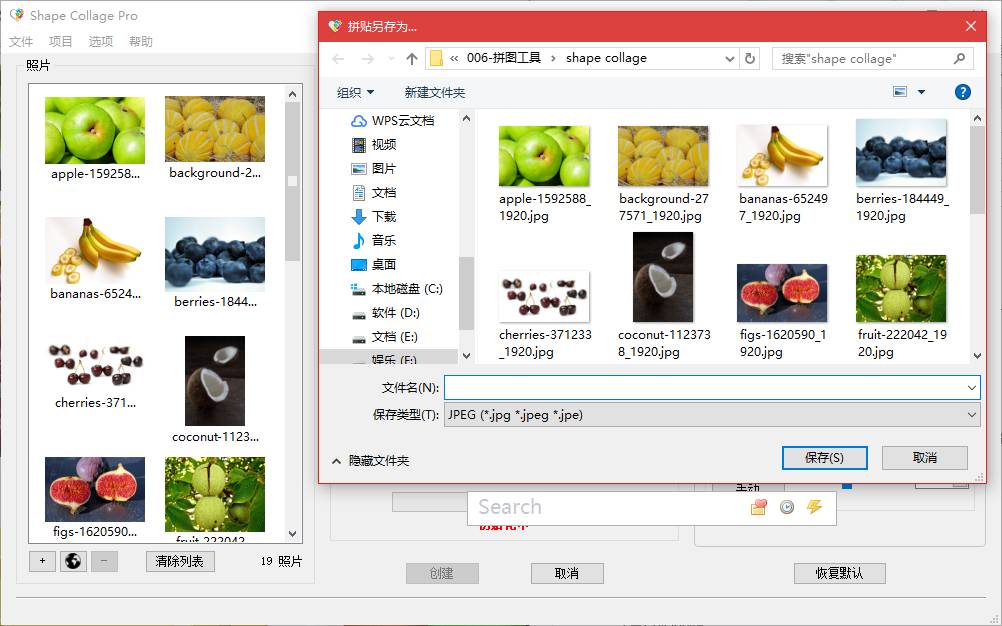Viewport: 1002px width, 626px height.
Task: Expand the address bar path dropdown
Action: [x=730, y=59]
